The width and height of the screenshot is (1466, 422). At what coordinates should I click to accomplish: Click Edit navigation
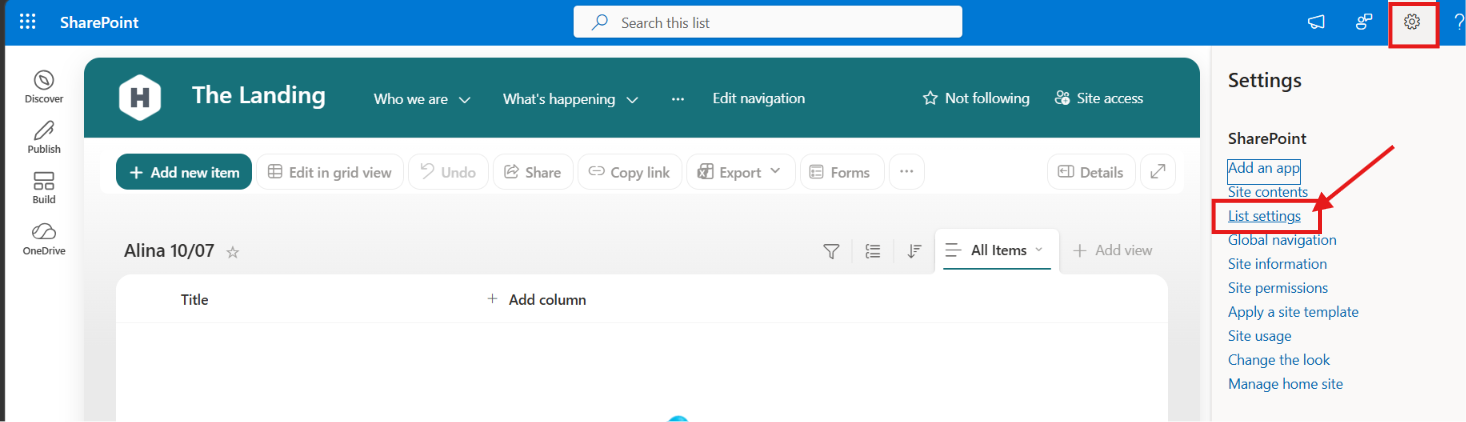click(x=759, y=98)
